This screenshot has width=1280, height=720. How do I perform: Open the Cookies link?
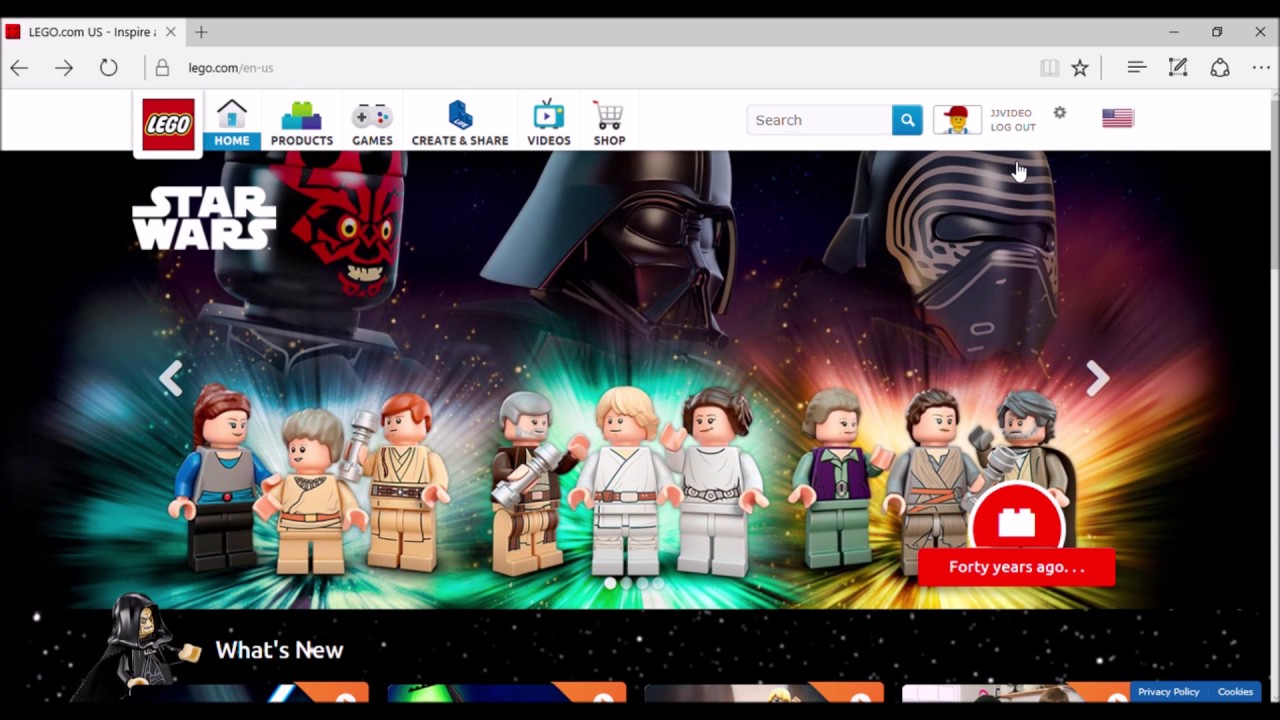pos(1235,692)
